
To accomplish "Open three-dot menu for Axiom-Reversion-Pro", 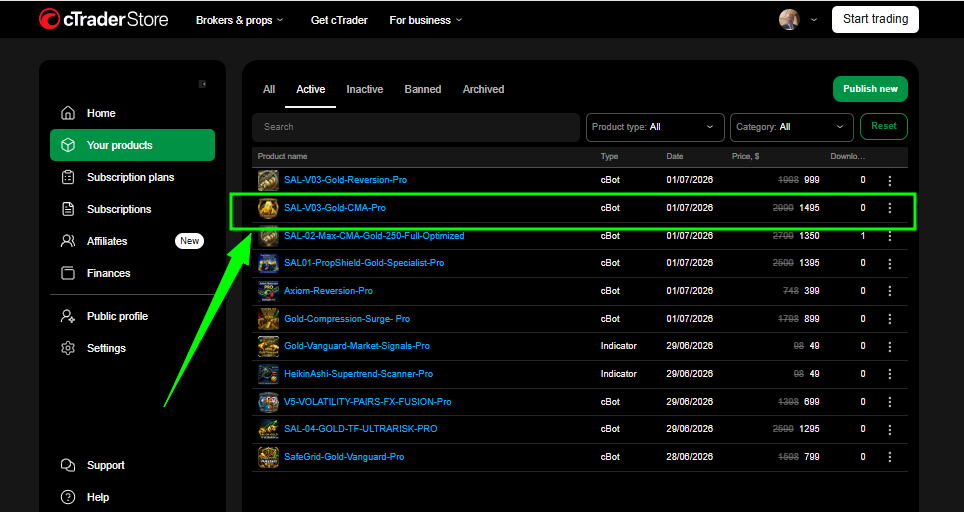I will tap(890, 291).
